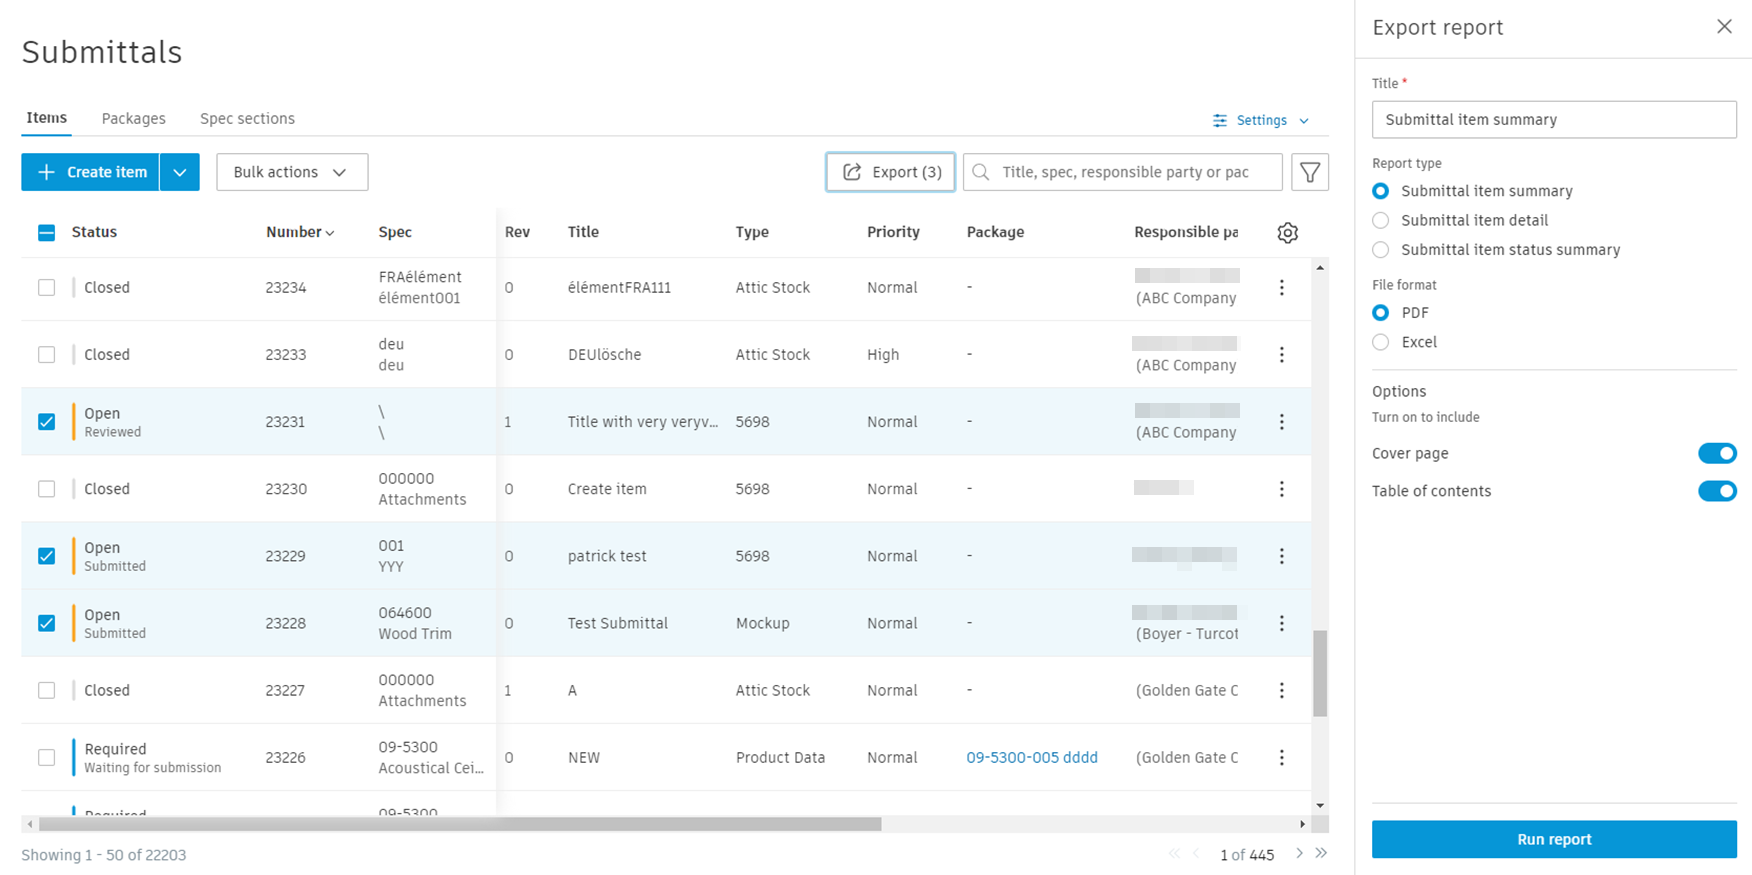Check the box for item 23233
Screen dimensions: 1752x875
(46, 355)
